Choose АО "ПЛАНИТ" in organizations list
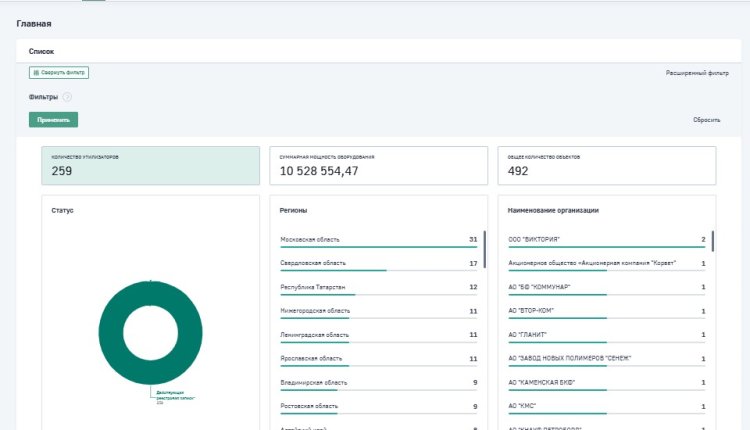The height and width of the screenshot is (430, 750). tap(607, 336)
